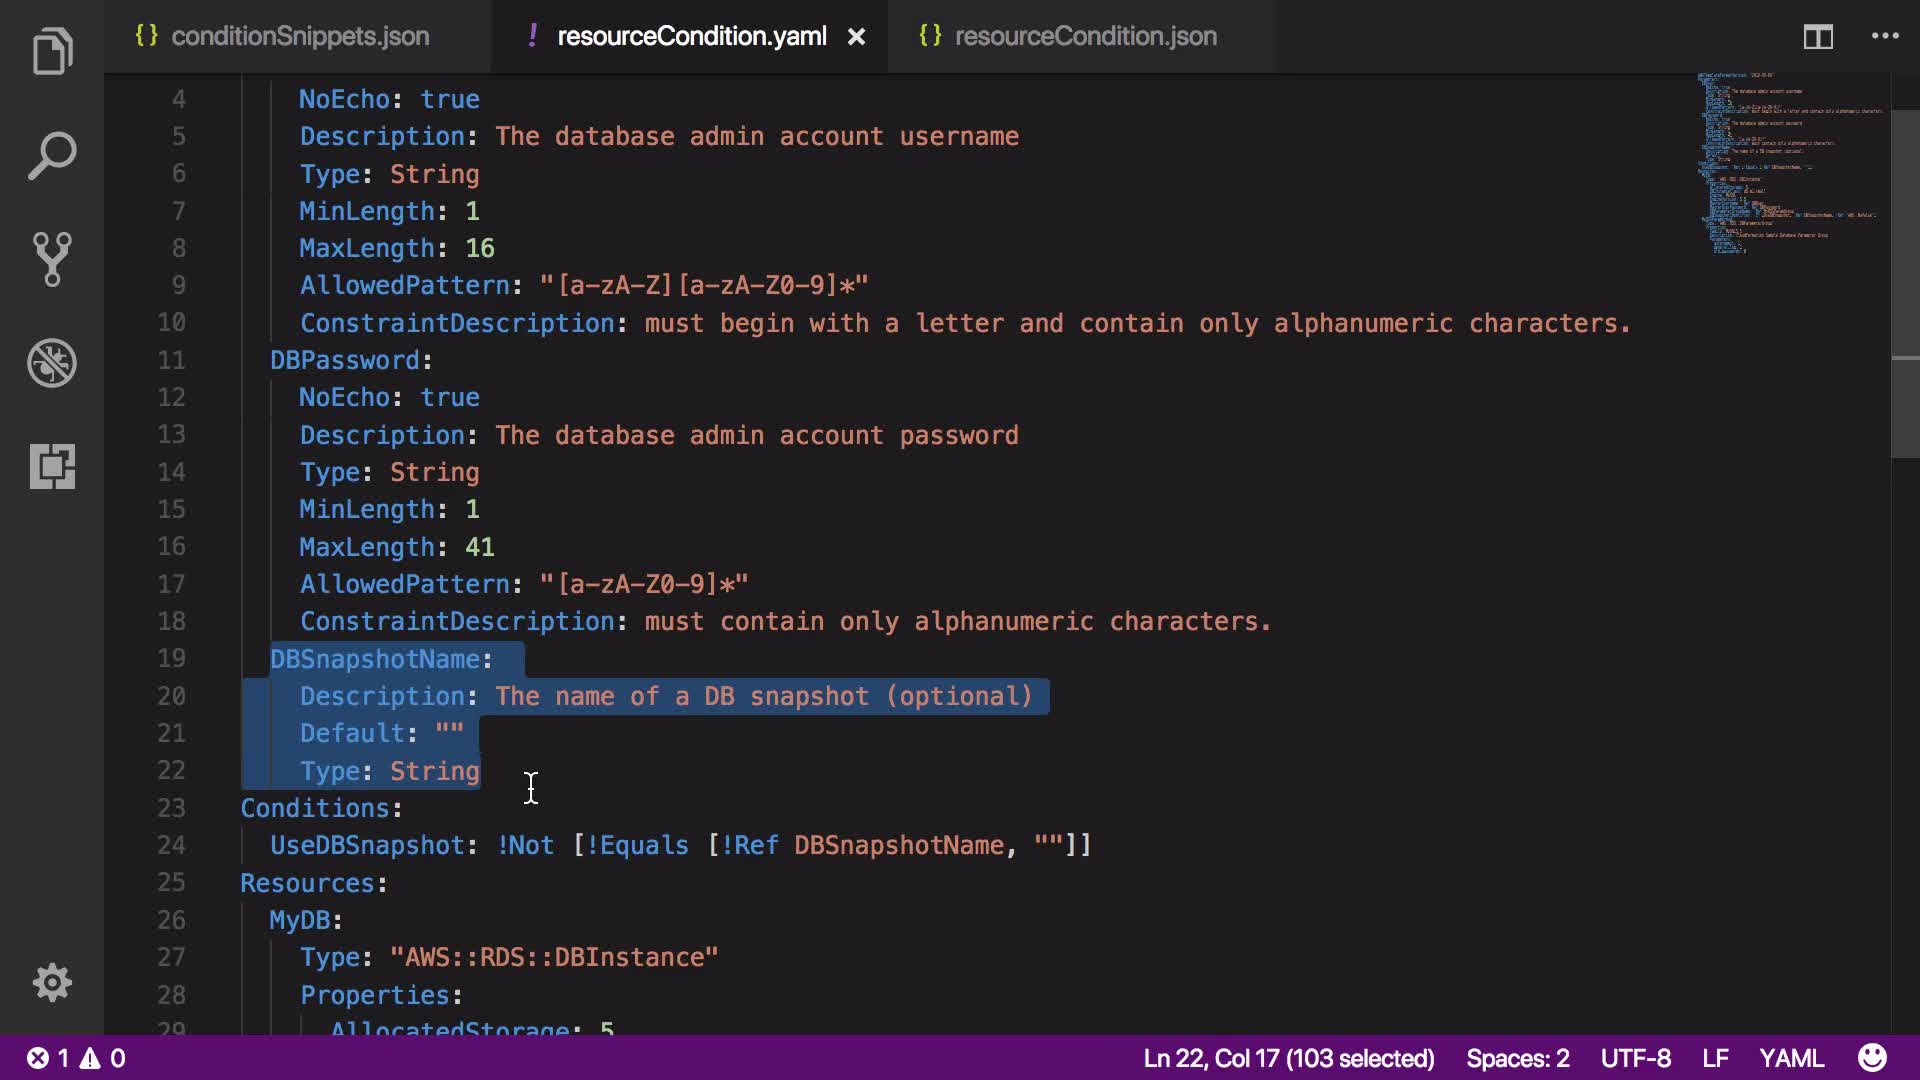The height and width of the screenshot is (1080, 1920).
Task: Open Manage settings gear
Action: pyautogui.click(x=52, y=983)
